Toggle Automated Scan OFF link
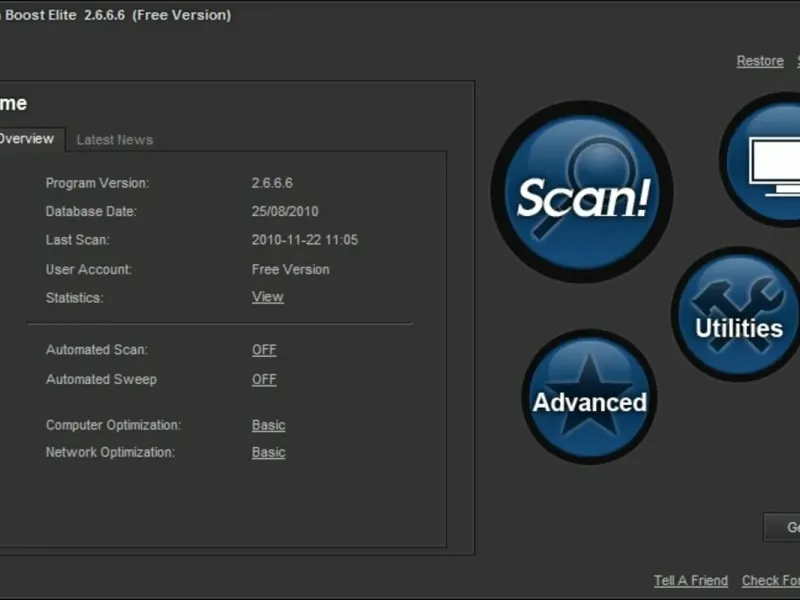The image size is (800, 600). click(x=264, y=350)
